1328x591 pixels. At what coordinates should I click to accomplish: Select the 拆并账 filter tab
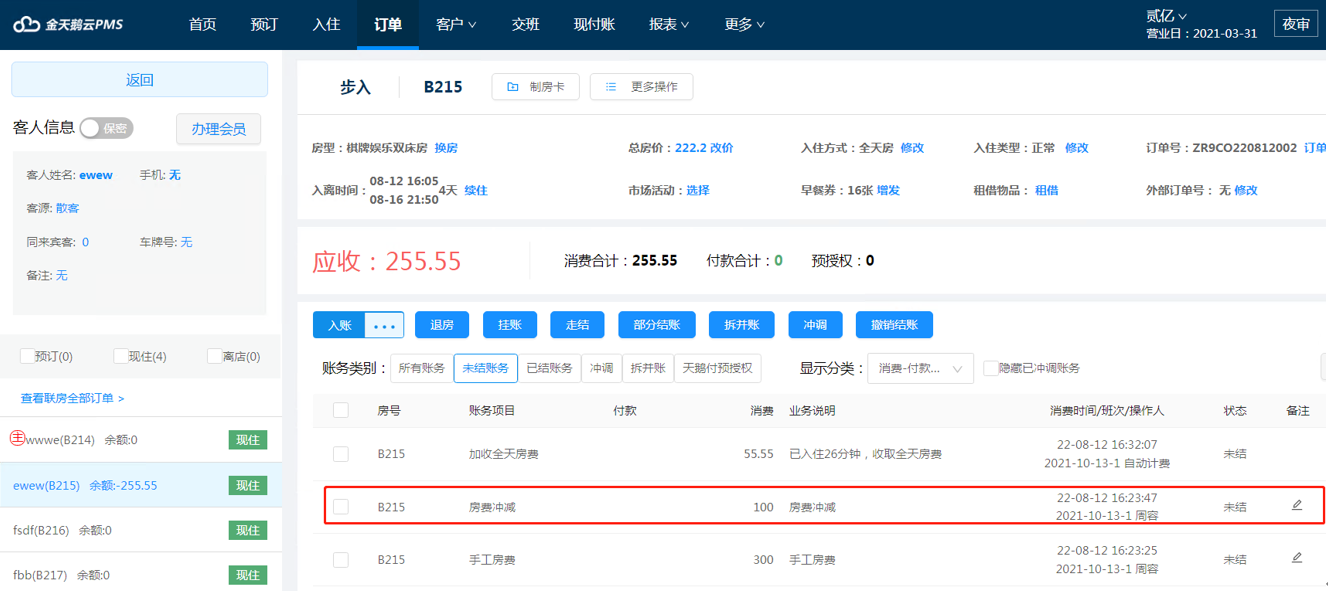click(x=647, y=368)
